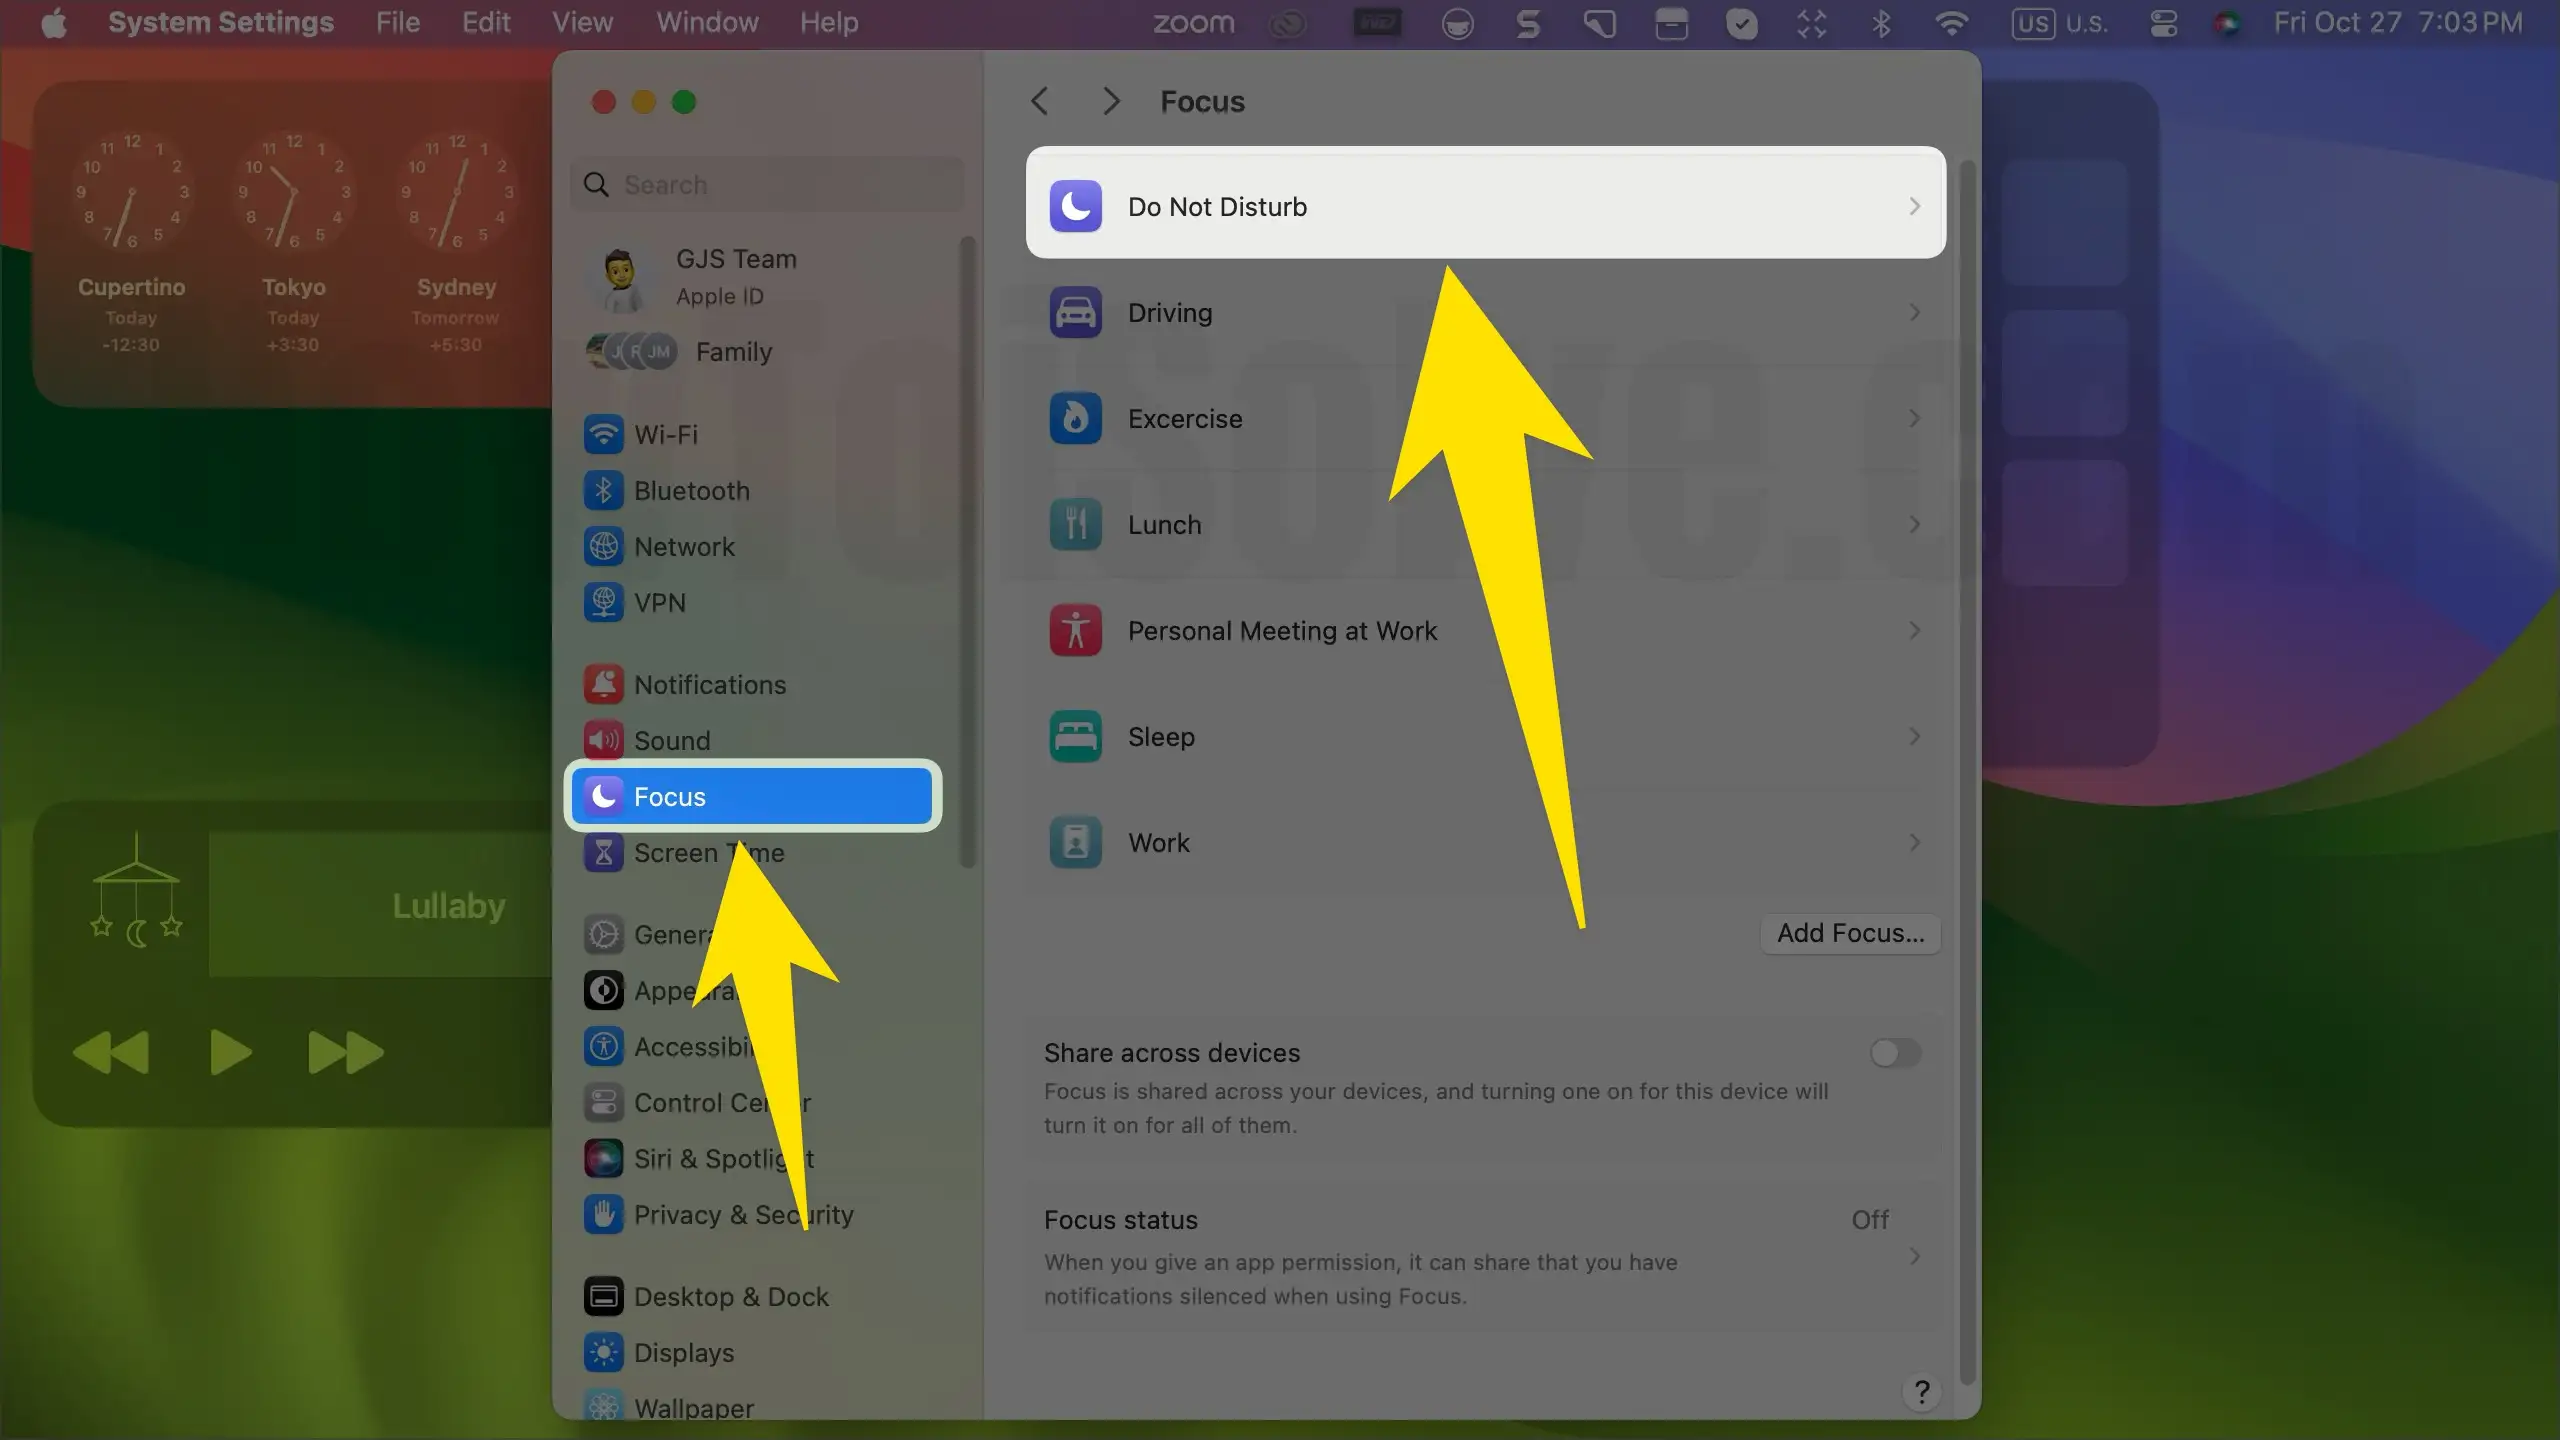Toggle Share across devices switch
The width and height of the screenshot is (2560, 1440).
click(1895, 1052)
